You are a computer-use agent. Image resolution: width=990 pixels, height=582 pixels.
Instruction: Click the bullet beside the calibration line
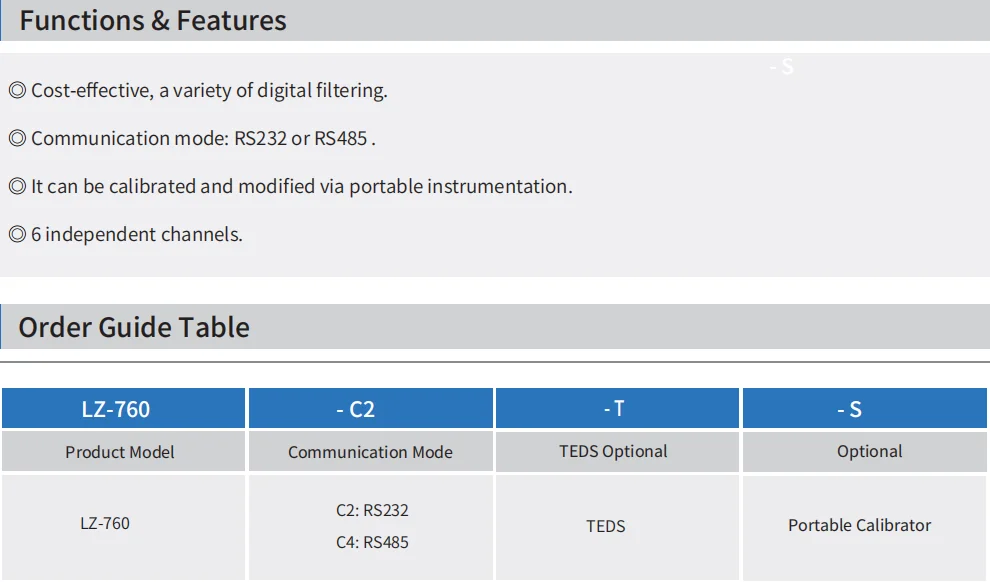tap(17, 187)
